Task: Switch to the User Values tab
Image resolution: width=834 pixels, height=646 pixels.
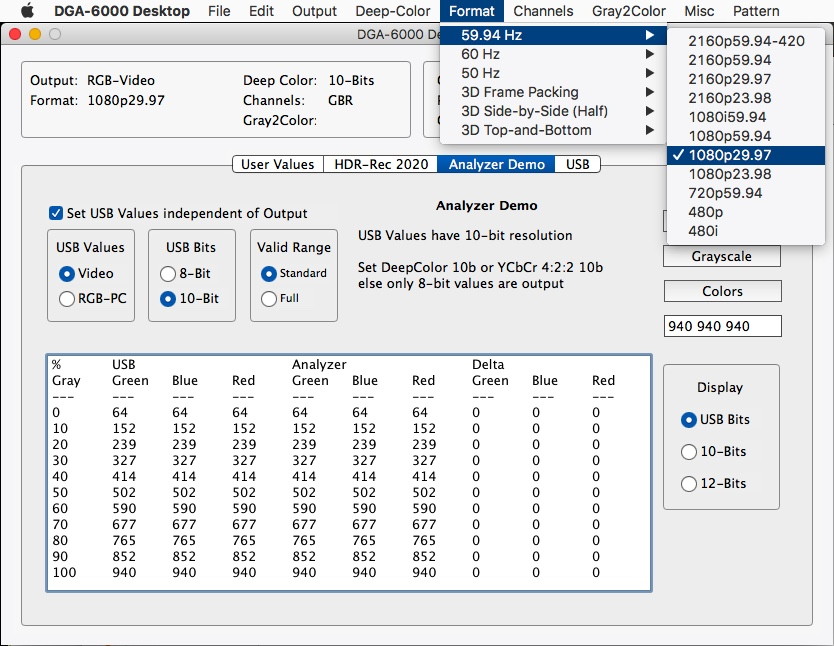Action: pos(277,164)
